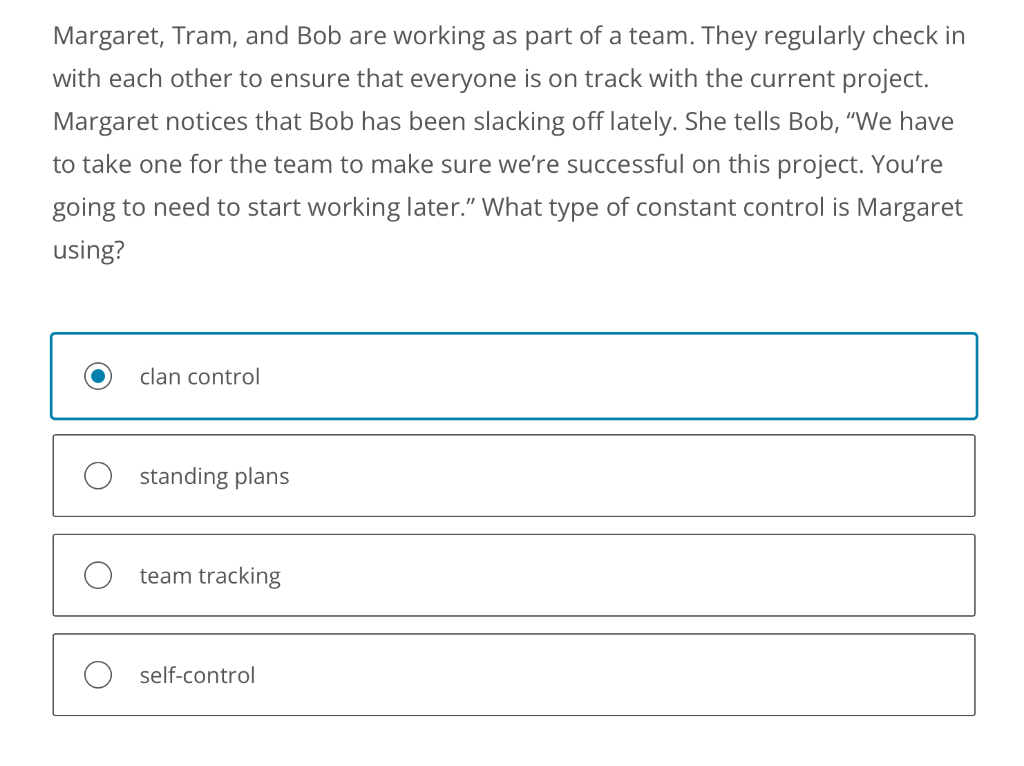Viewport: 1024px width, 766px height.
Task: Click the "clan control" answer label
Action: point(199,377)
